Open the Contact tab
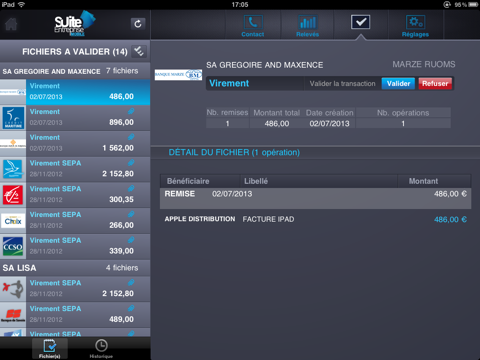This screenshot has width=480, height=360. [x=253, y=26]
